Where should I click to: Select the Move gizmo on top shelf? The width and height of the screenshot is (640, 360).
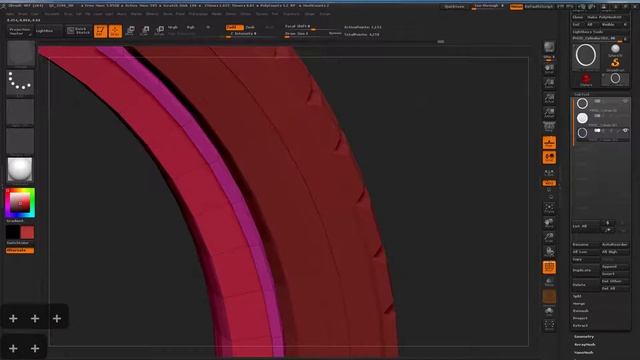tap(131, 31)
